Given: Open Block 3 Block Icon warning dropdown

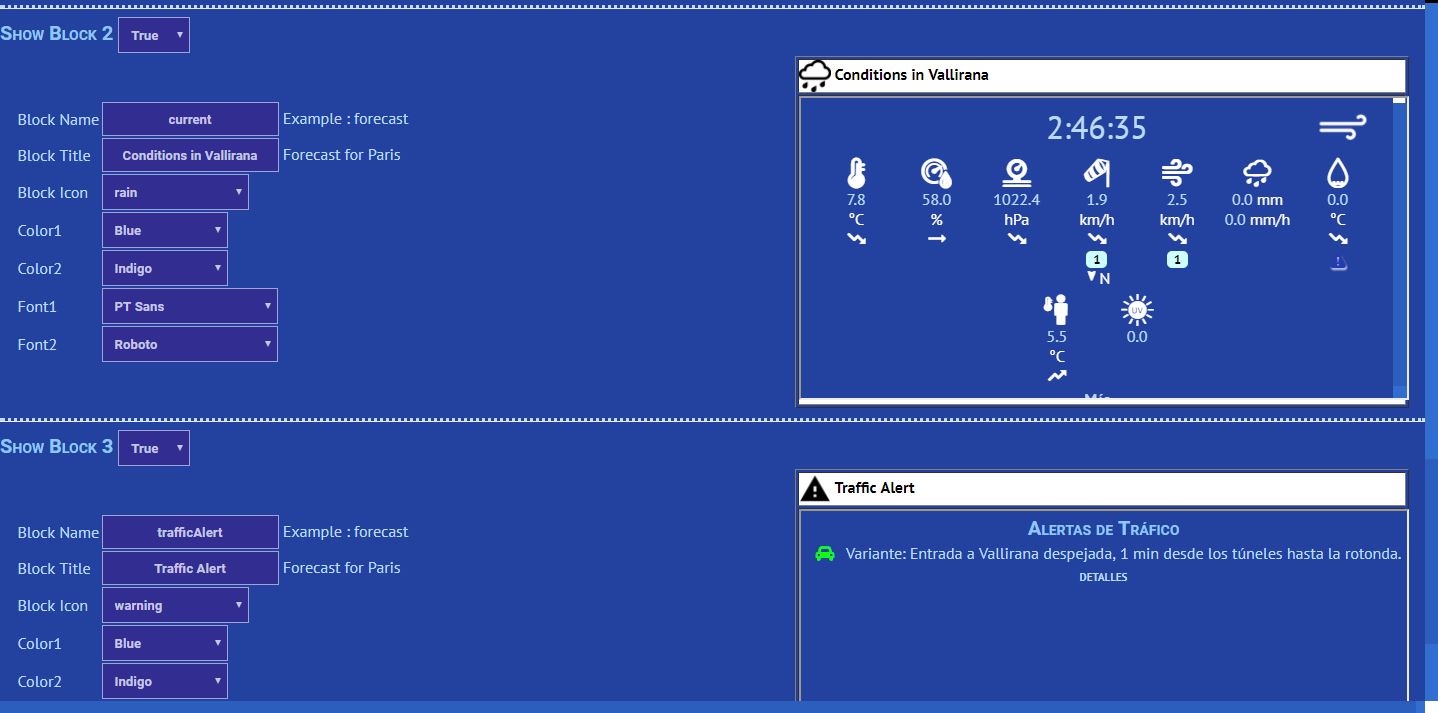Looking at the screenshot, I should pos(175,605).
